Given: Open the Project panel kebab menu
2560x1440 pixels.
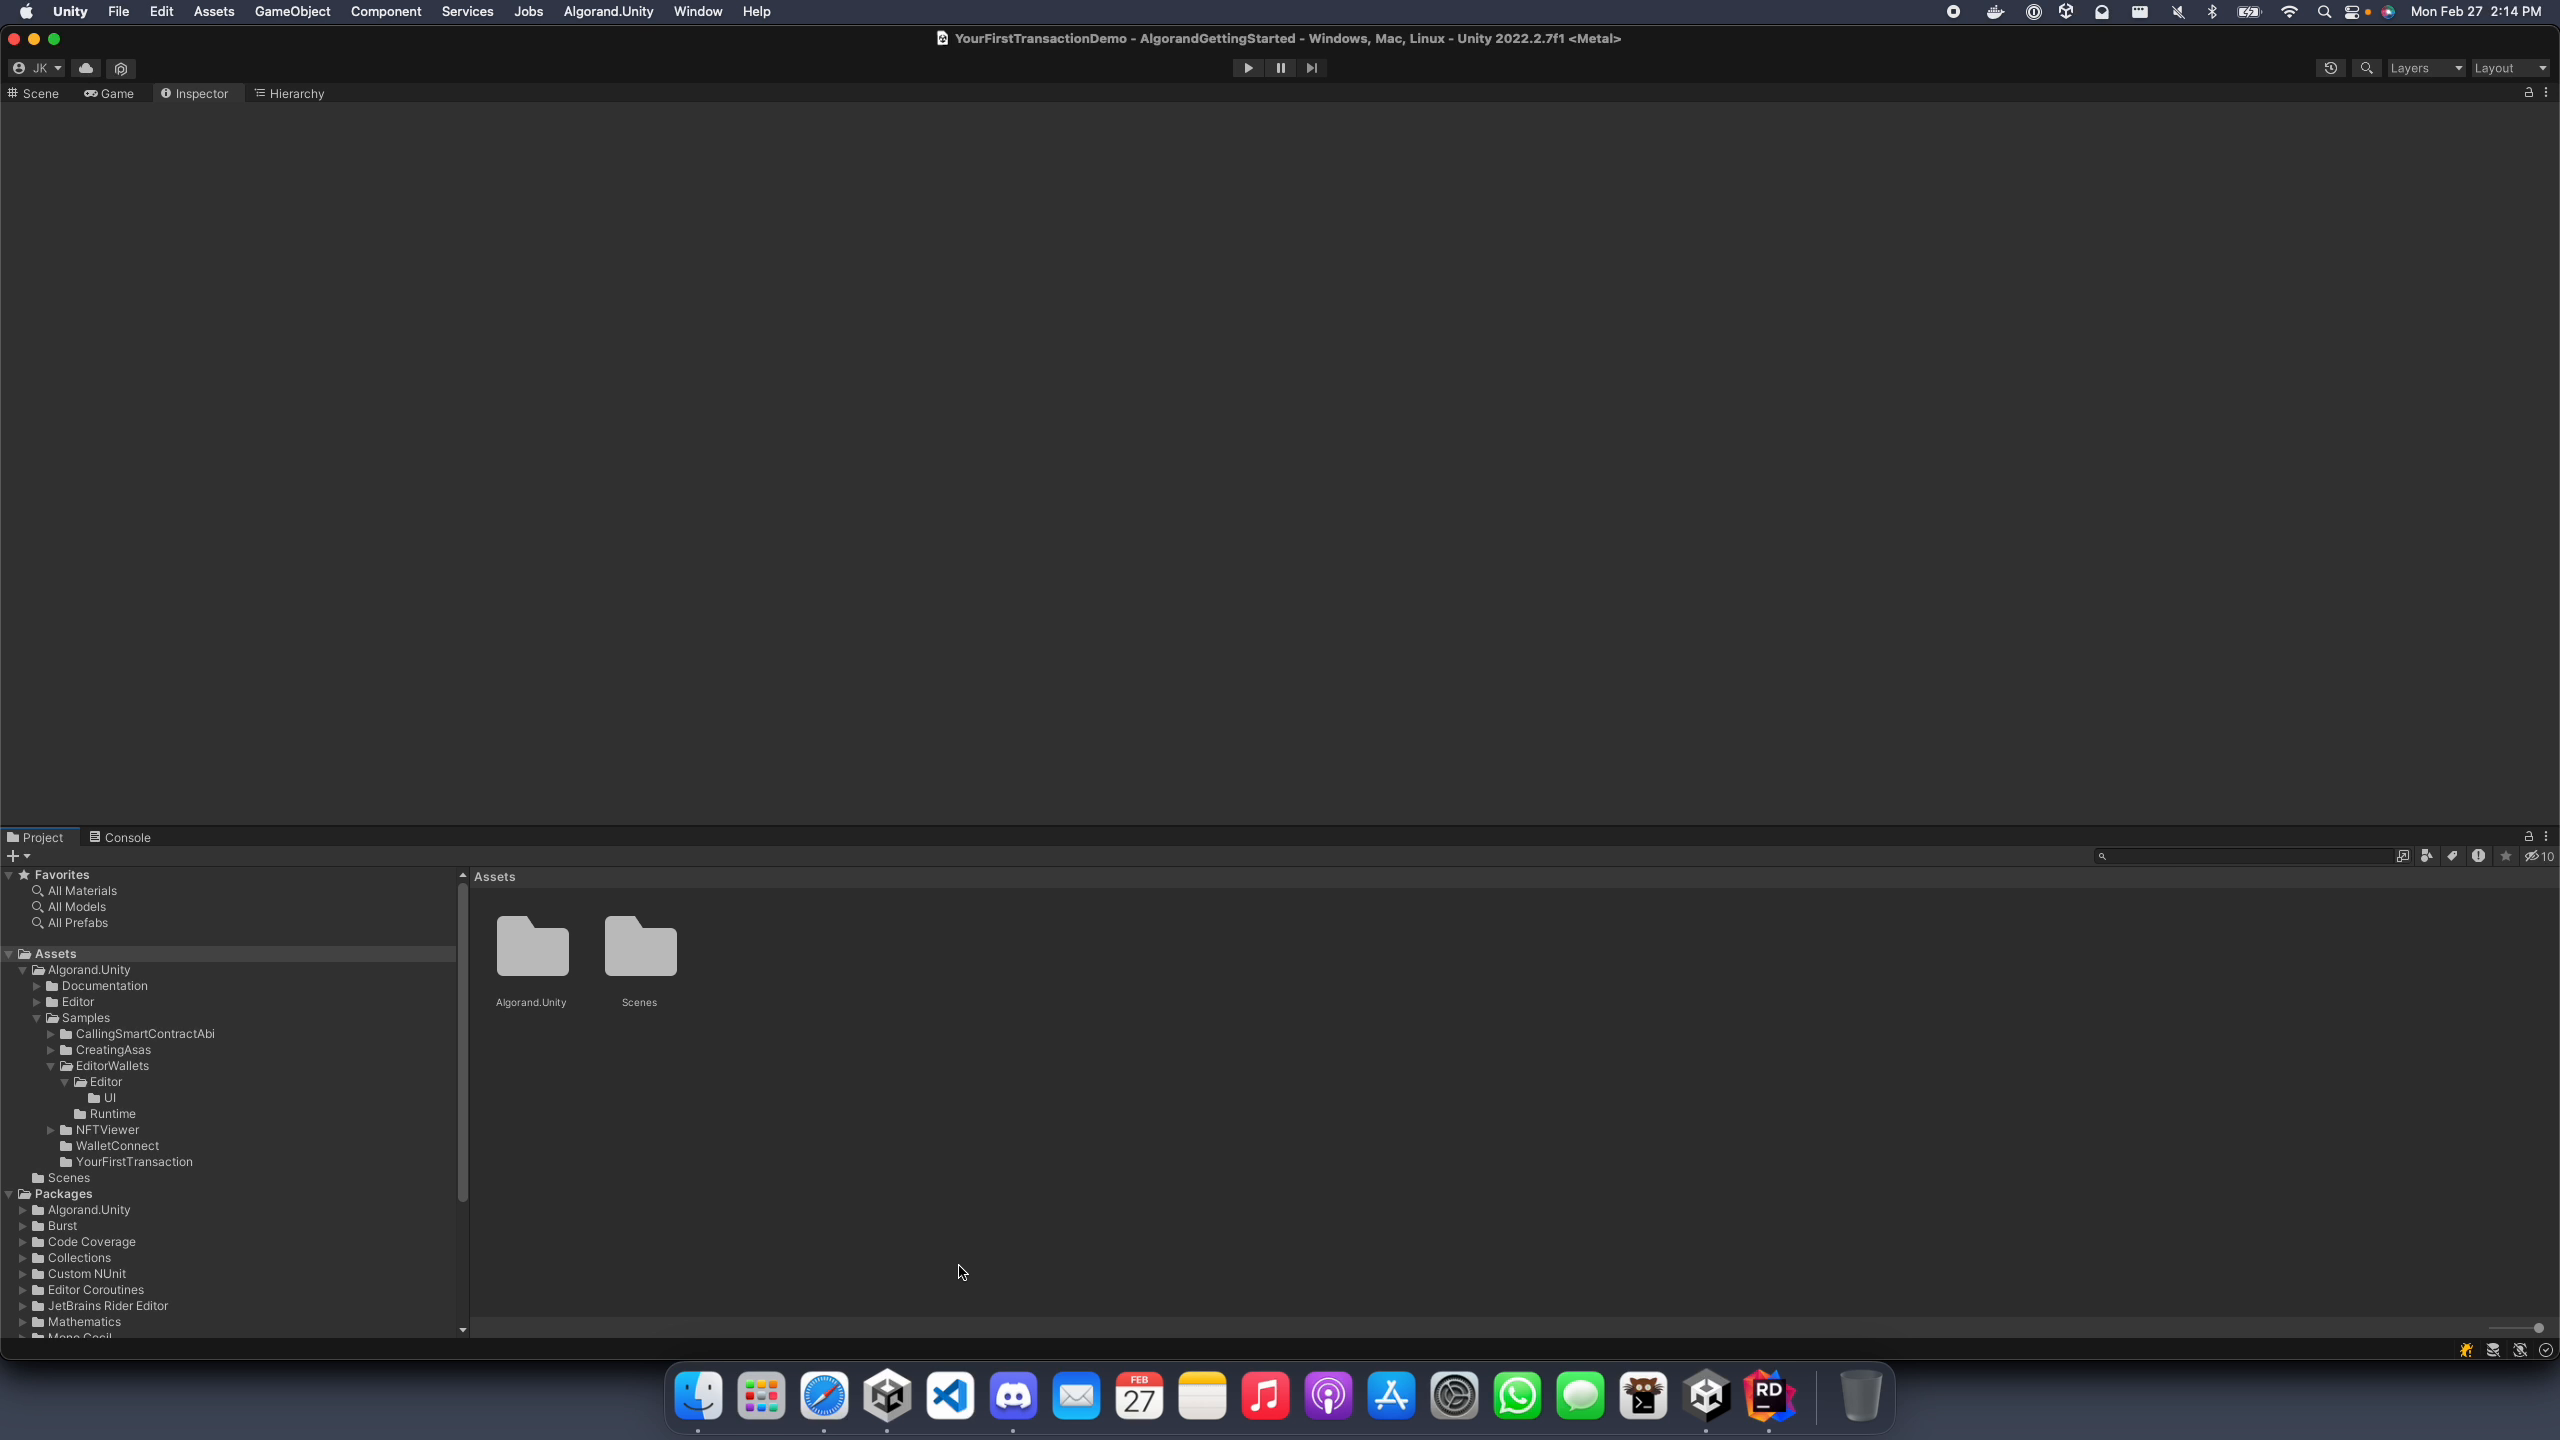Looking at the screenshot, I should point(2546,836).
